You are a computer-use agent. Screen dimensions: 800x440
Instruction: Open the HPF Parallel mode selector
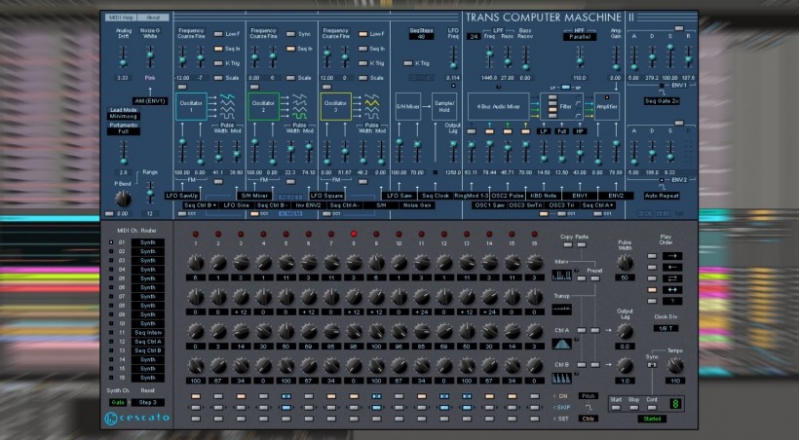[x=580, y=37]
